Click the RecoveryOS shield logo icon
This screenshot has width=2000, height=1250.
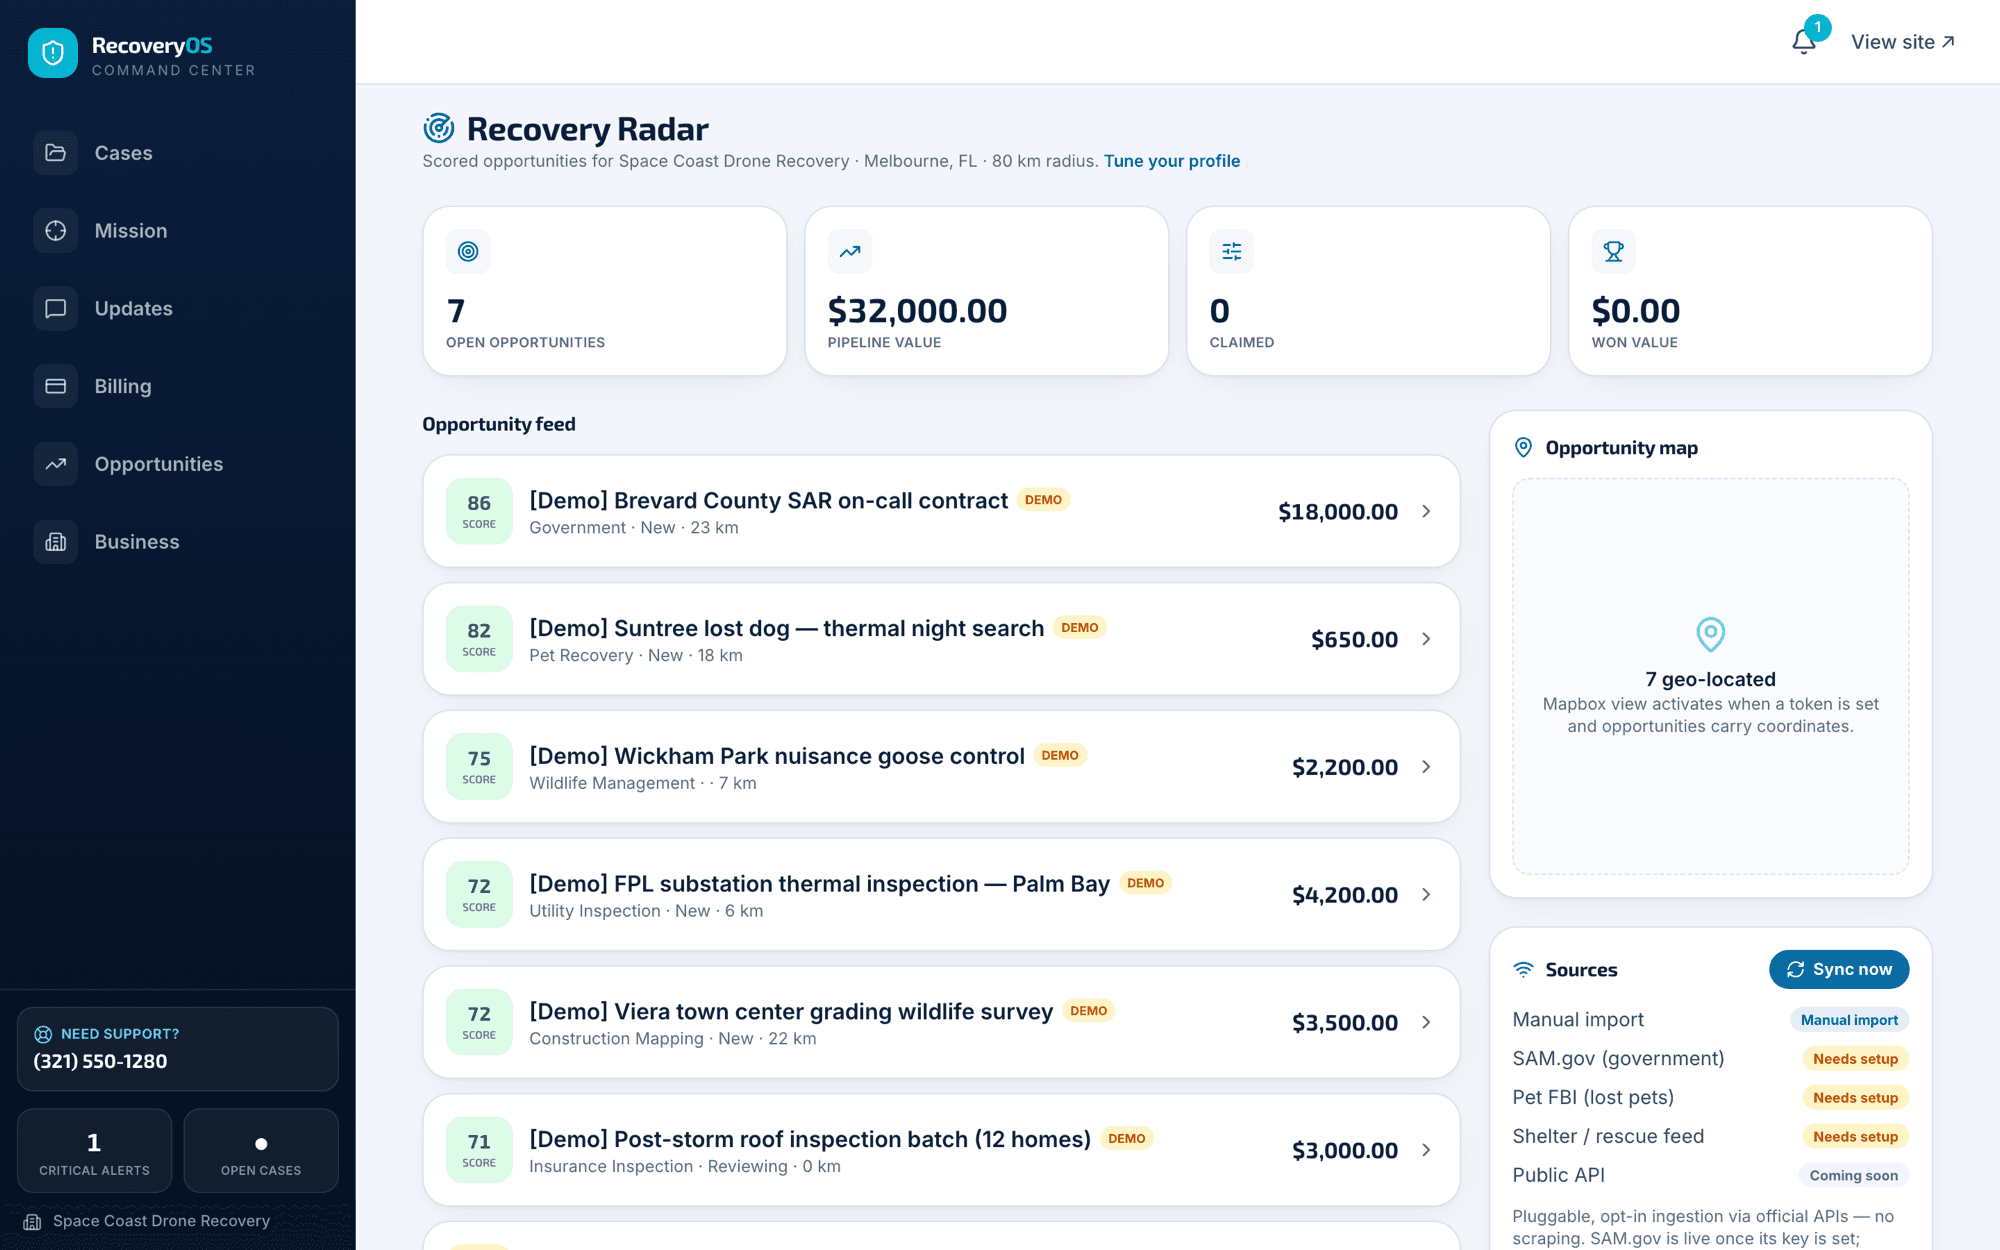53,53
